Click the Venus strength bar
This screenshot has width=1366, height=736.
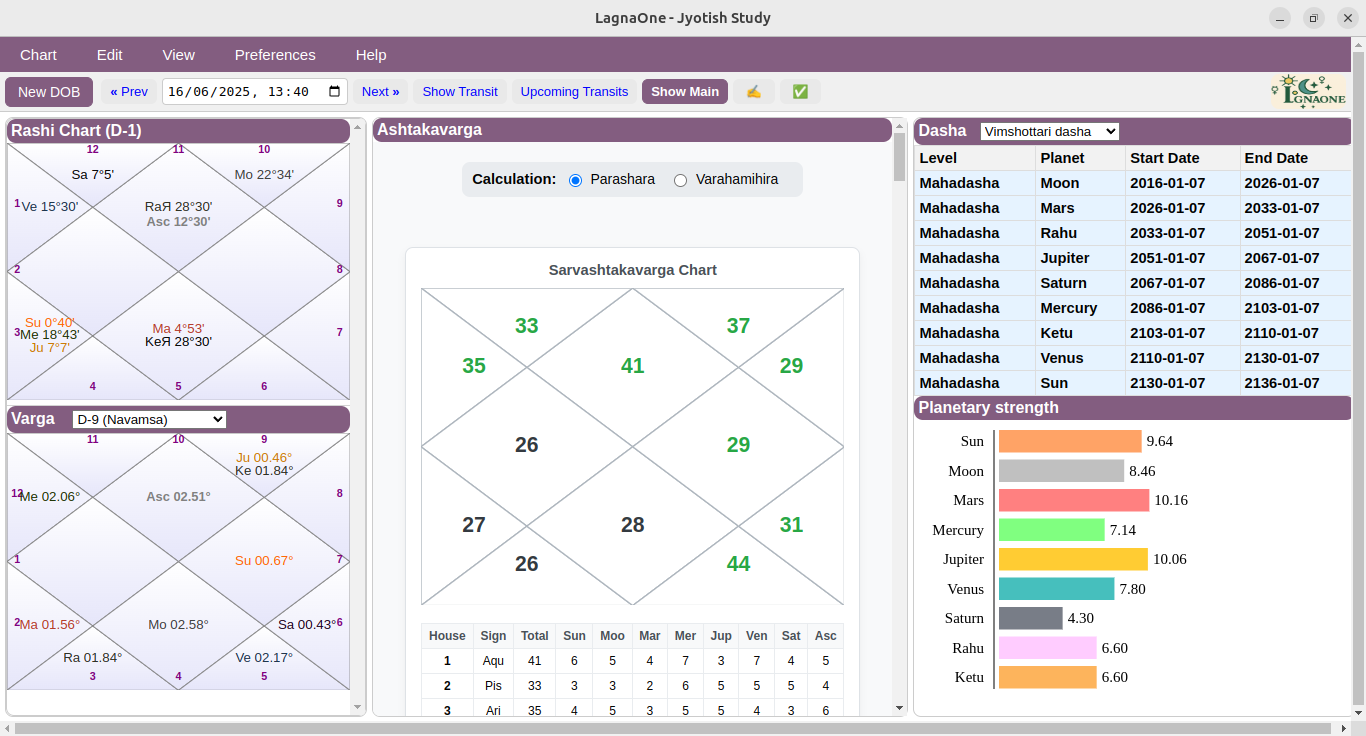pos(1057,589)
